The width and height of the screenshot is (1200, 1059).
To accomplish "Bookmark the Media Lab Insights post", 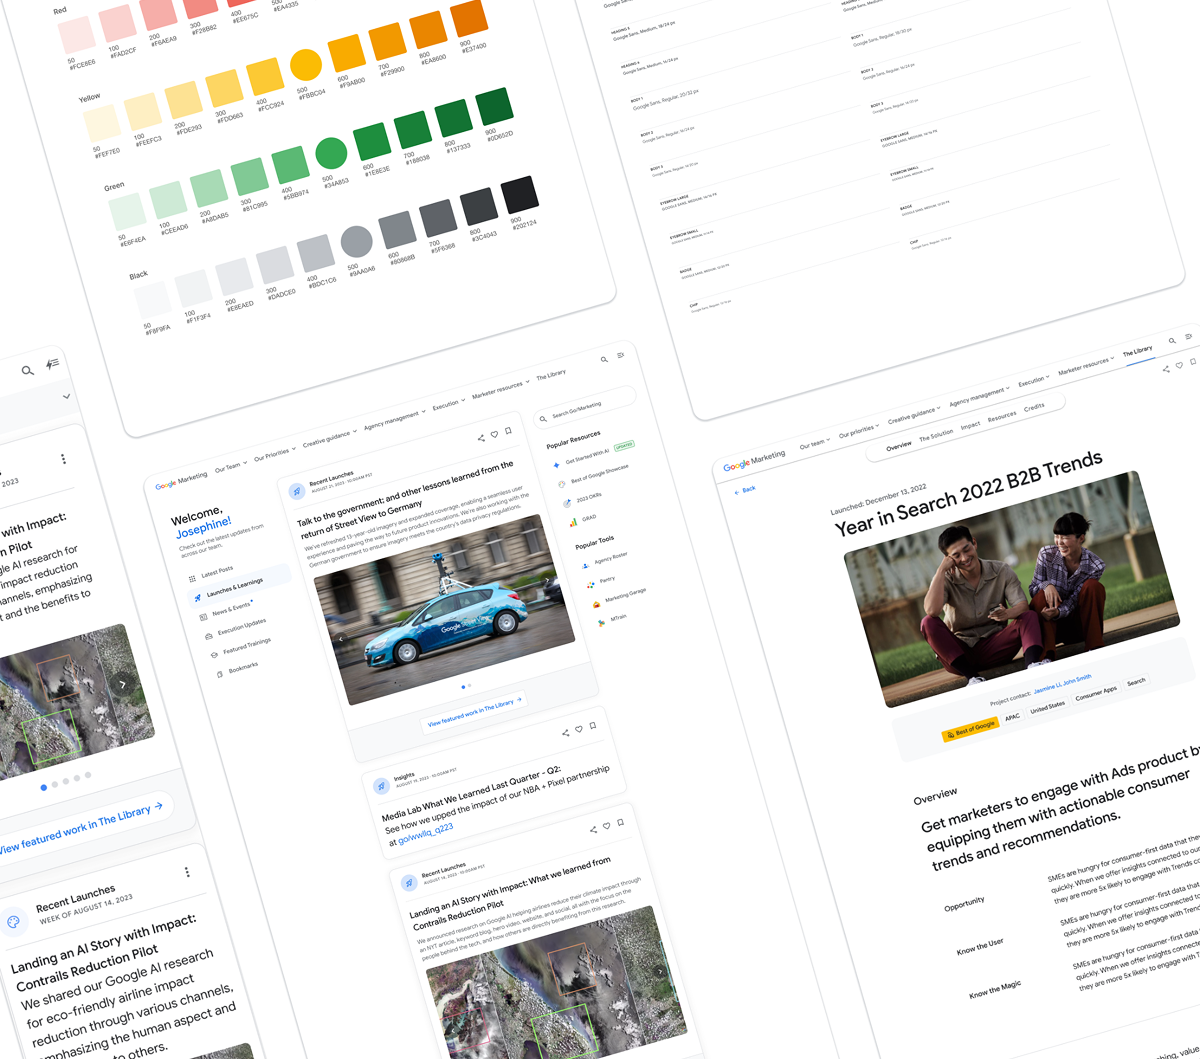I will pos(593,726).
